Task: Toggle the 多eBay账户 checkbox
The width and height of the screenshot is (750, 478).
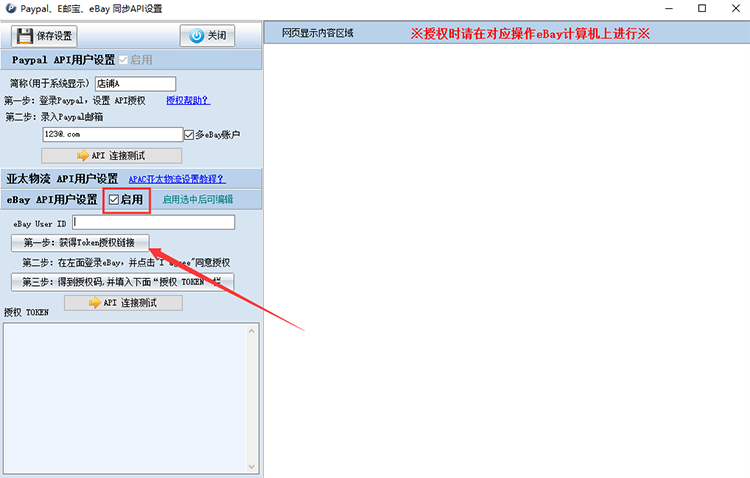Action: tap(189, 135)
